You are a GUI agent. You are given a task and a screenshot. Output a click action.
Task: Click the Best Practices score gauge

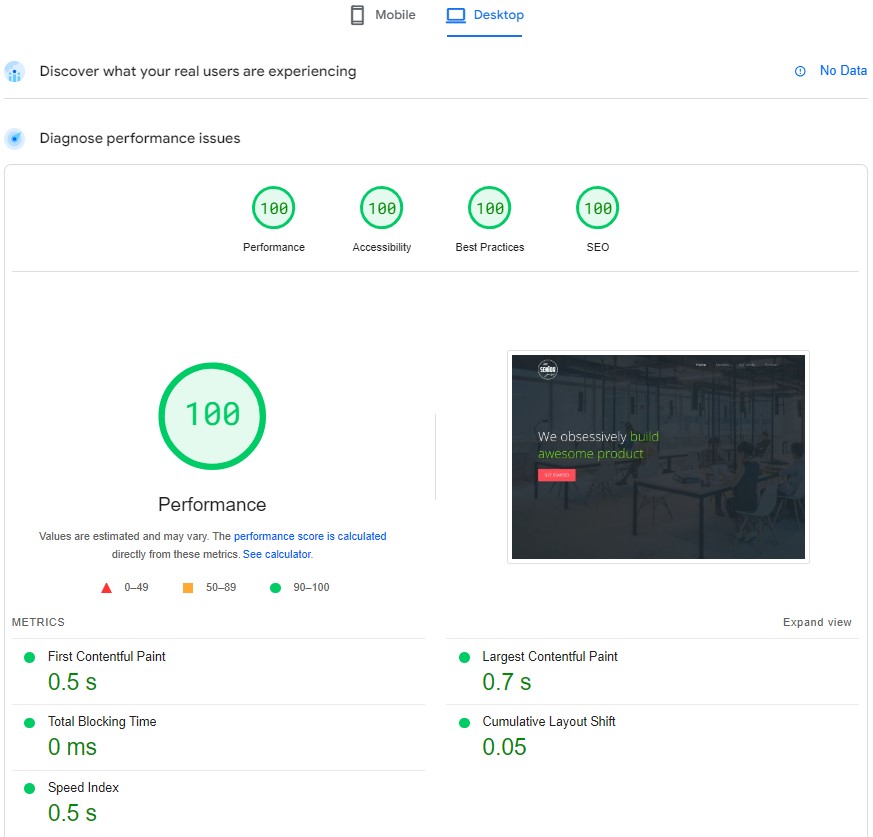click(489, 208)
